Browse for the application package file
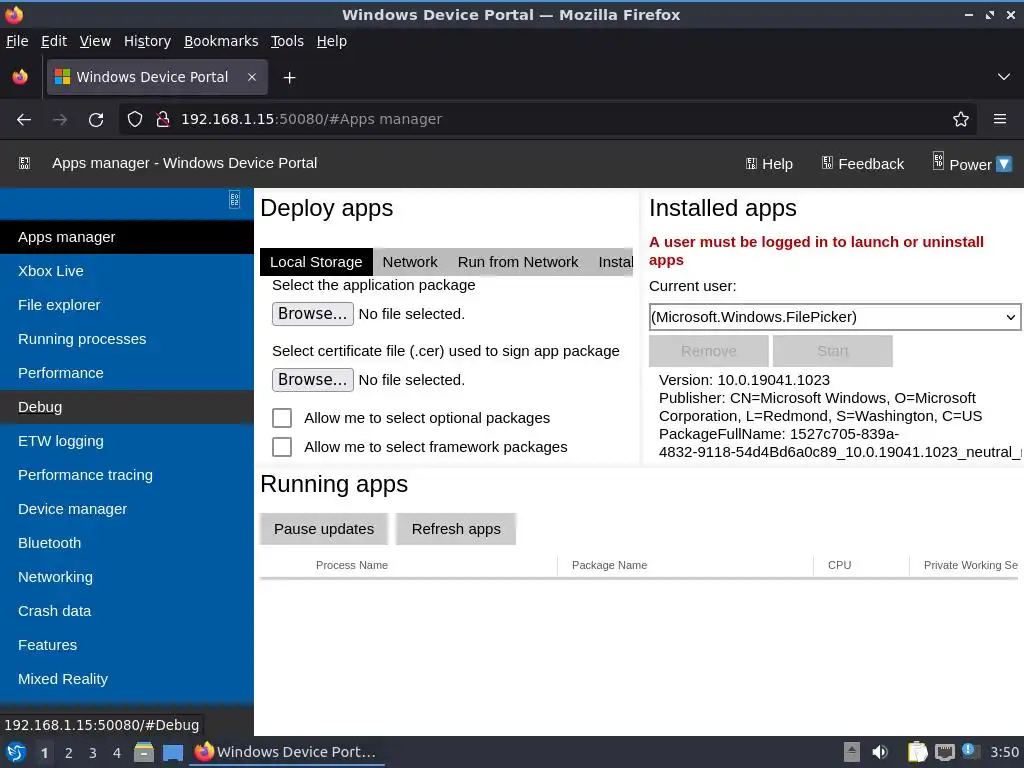The height and width of the screenshot is (768, 1024). tap(313, 314)
